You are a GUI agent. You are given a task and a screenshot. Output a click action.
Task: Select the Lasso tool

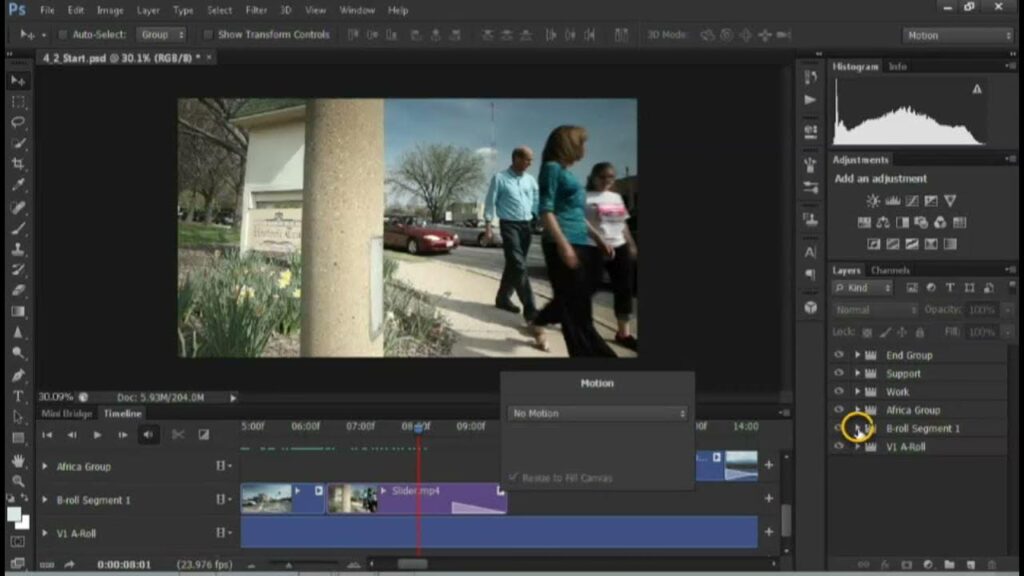[18, 122]
